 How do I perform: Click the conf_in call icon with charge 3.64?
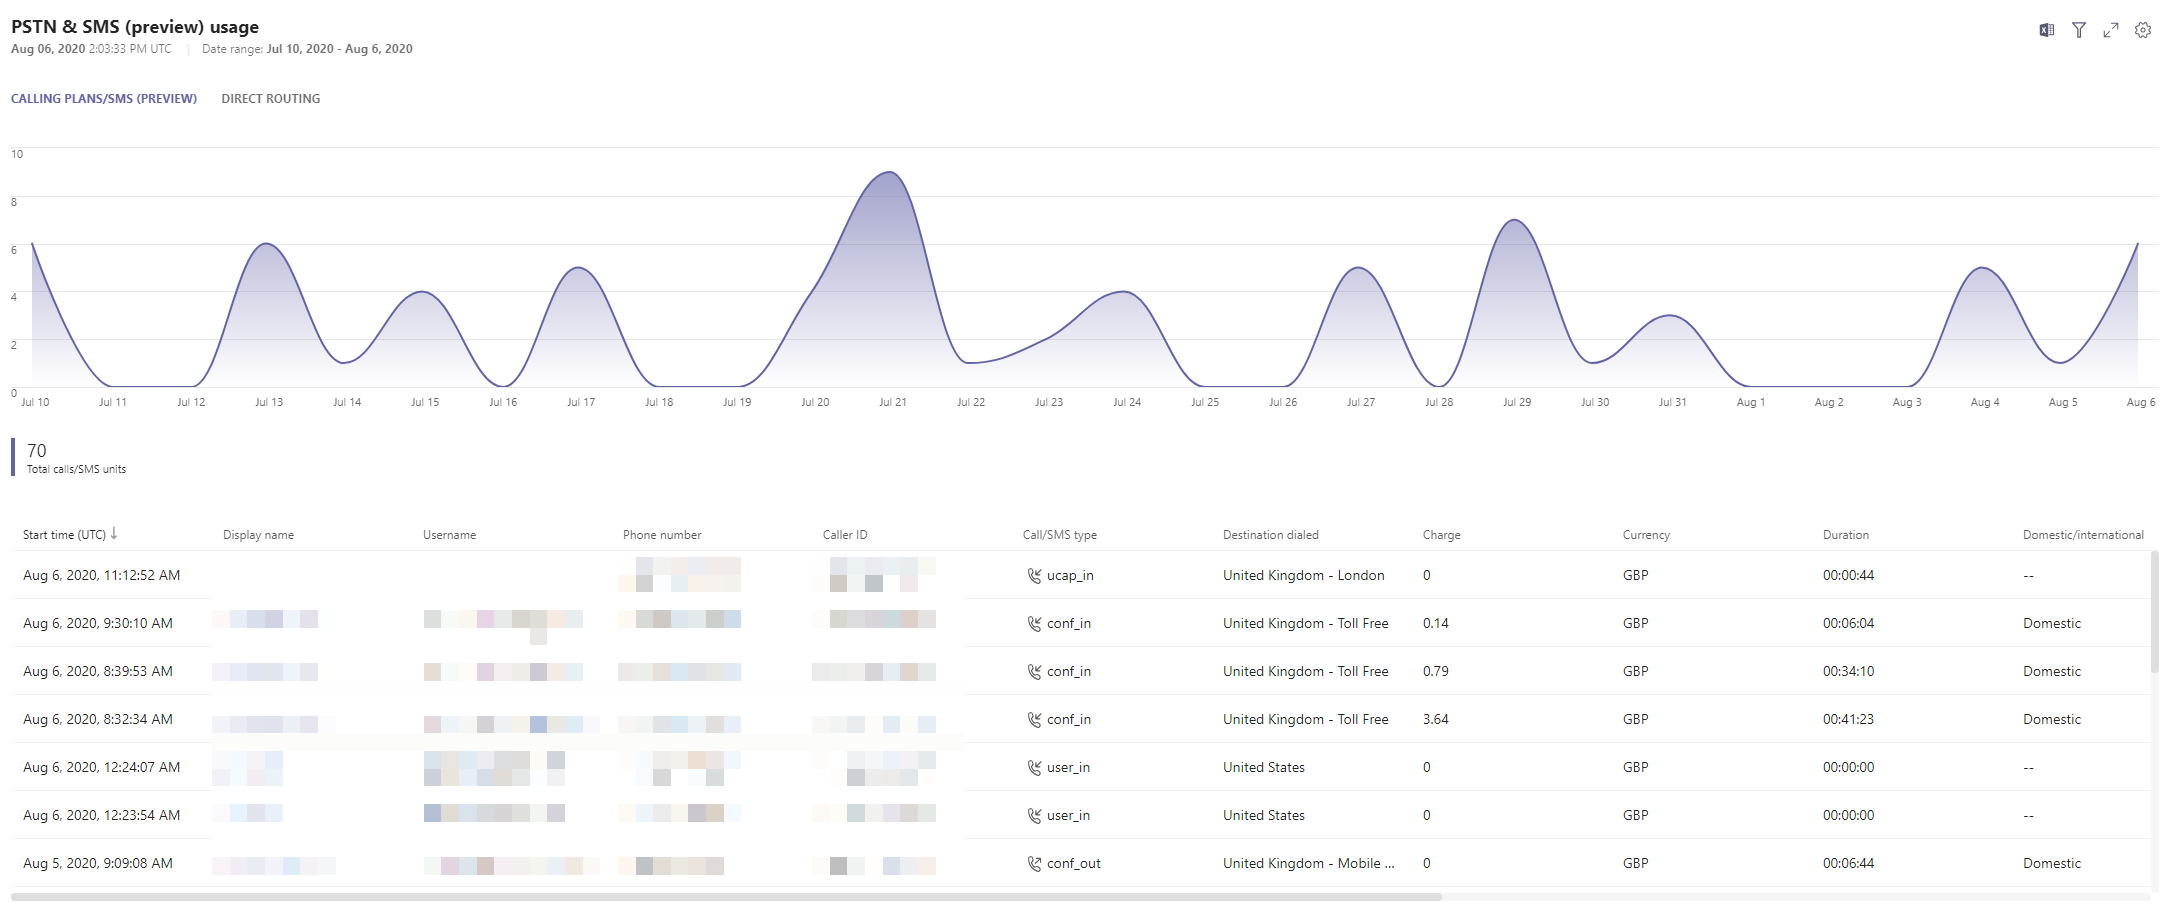(x=1034, y=720)
